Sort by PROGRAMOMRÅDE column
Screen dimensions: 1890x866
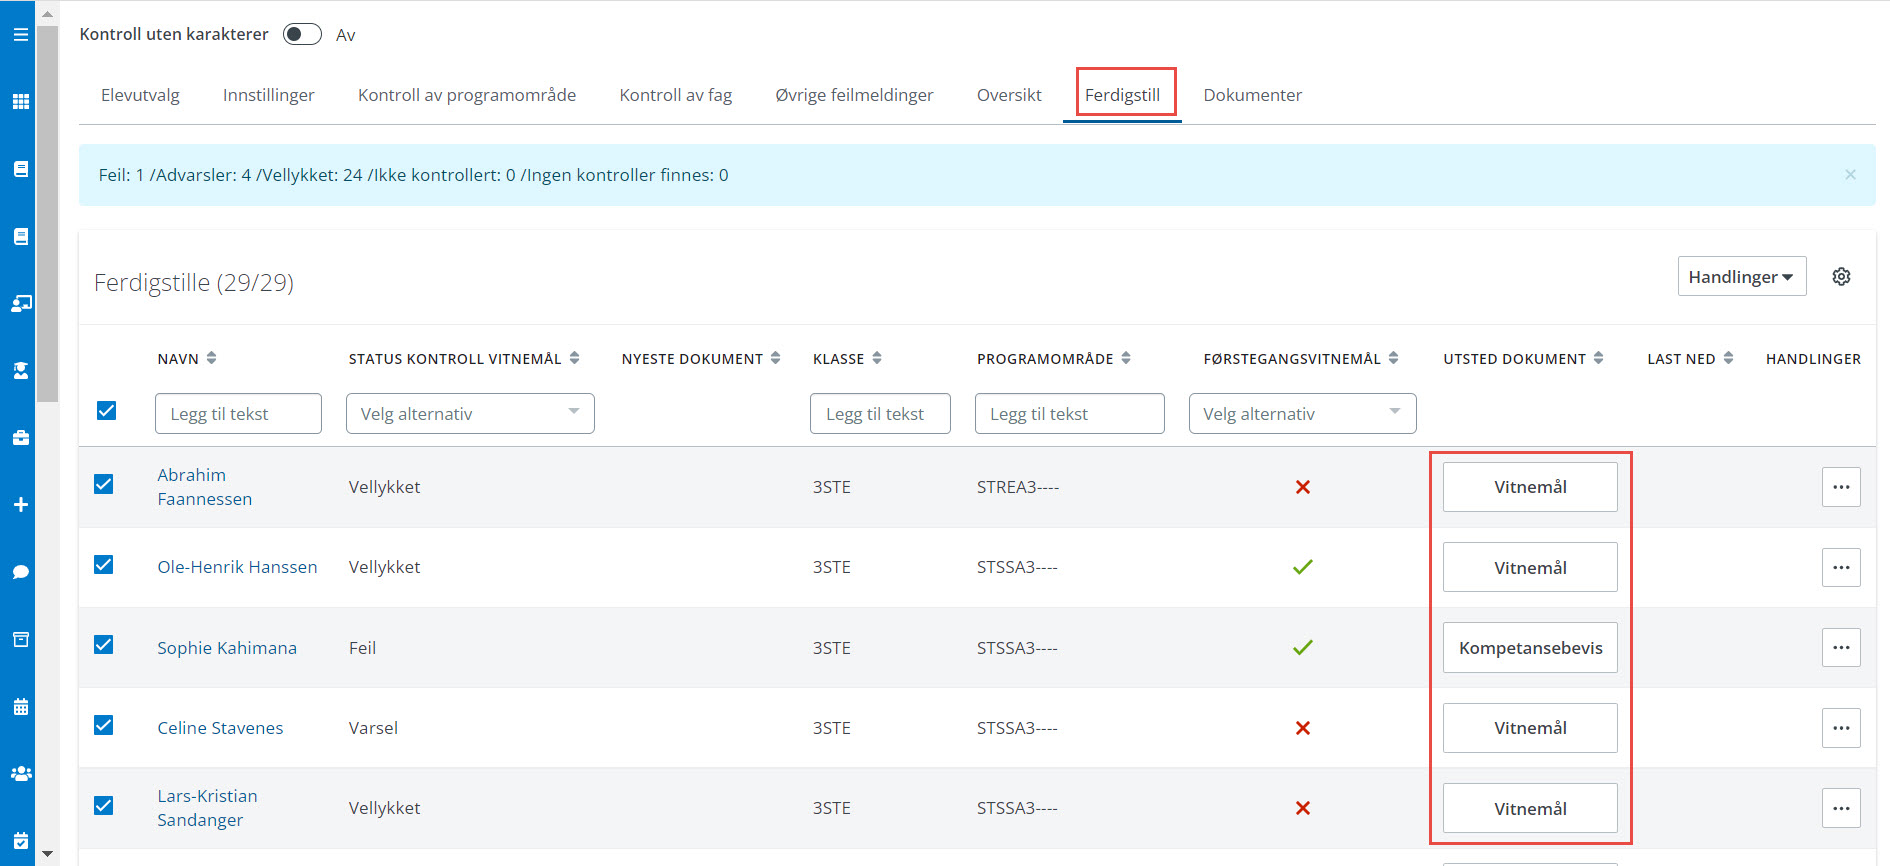click(x=1125, y=358)
